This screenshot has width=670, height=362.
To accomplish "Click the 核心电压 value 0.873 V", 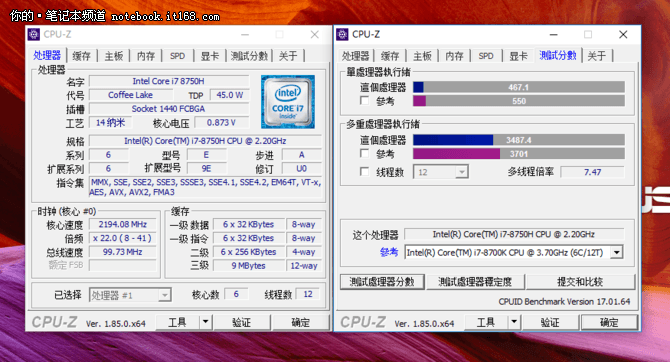I will [221, 122].
